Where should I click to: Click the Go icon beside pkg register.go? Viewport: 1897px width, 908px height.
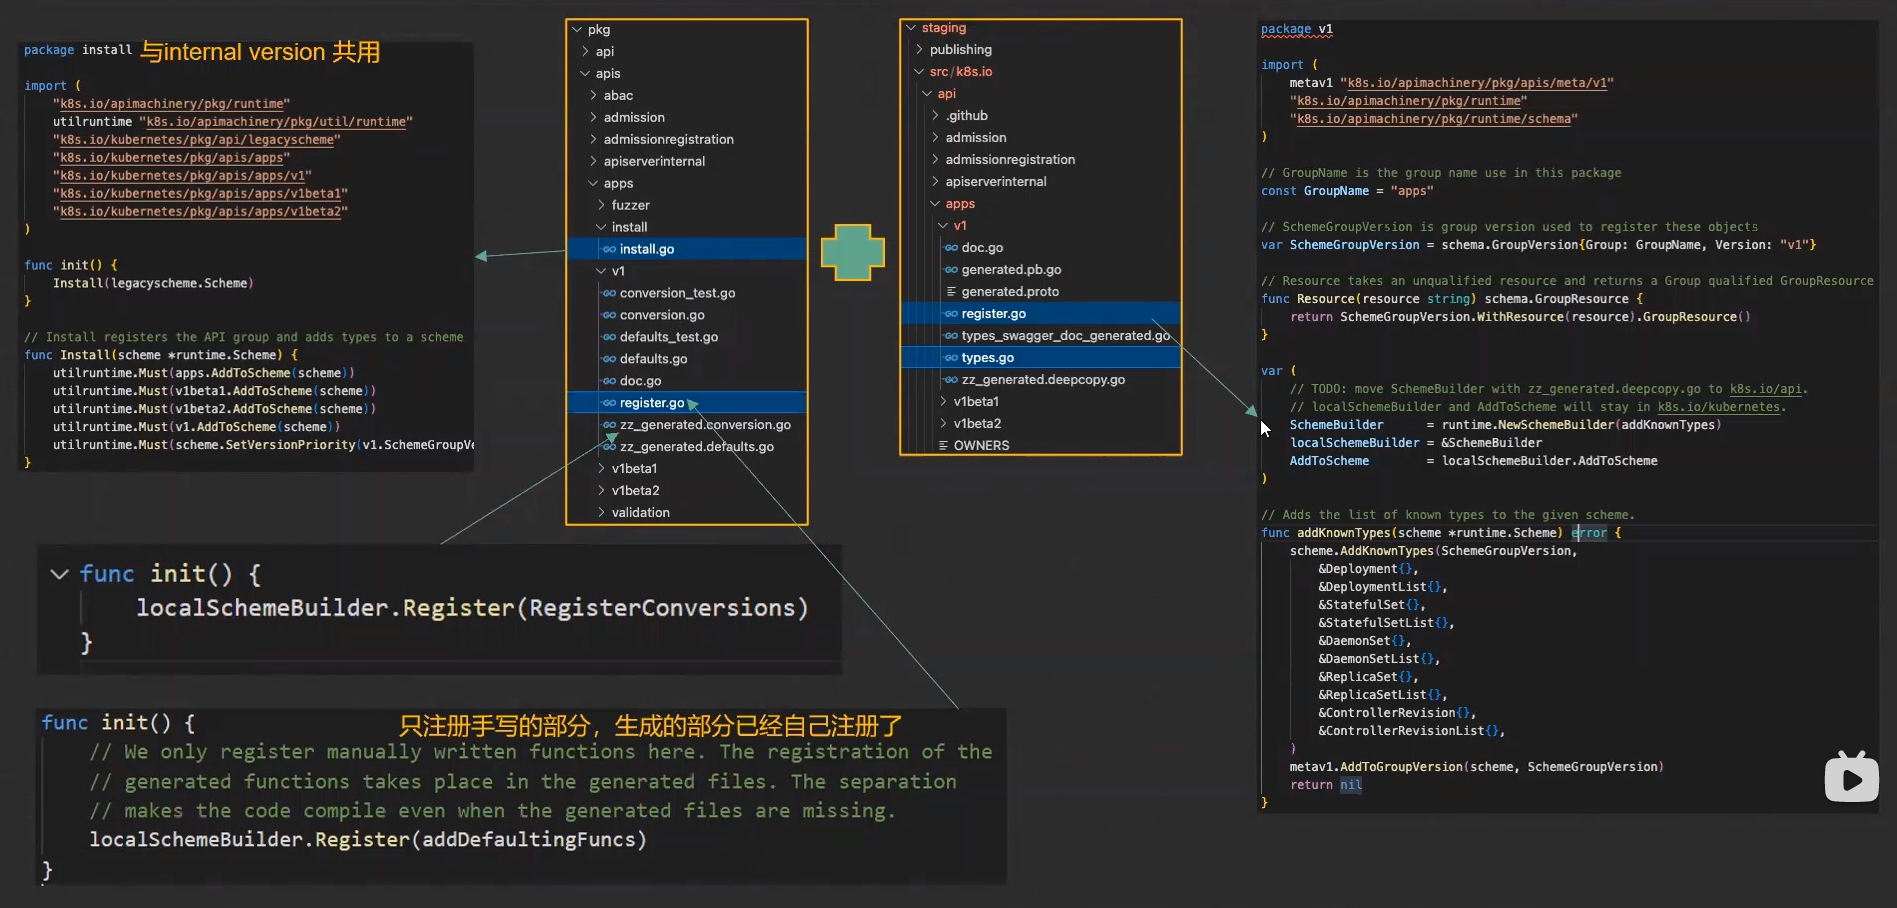[609, 403]
